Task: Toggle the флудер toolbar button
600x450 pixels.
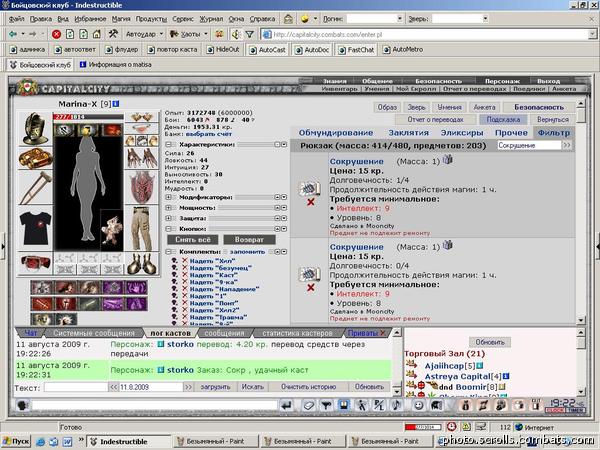Action: point(122,49)
